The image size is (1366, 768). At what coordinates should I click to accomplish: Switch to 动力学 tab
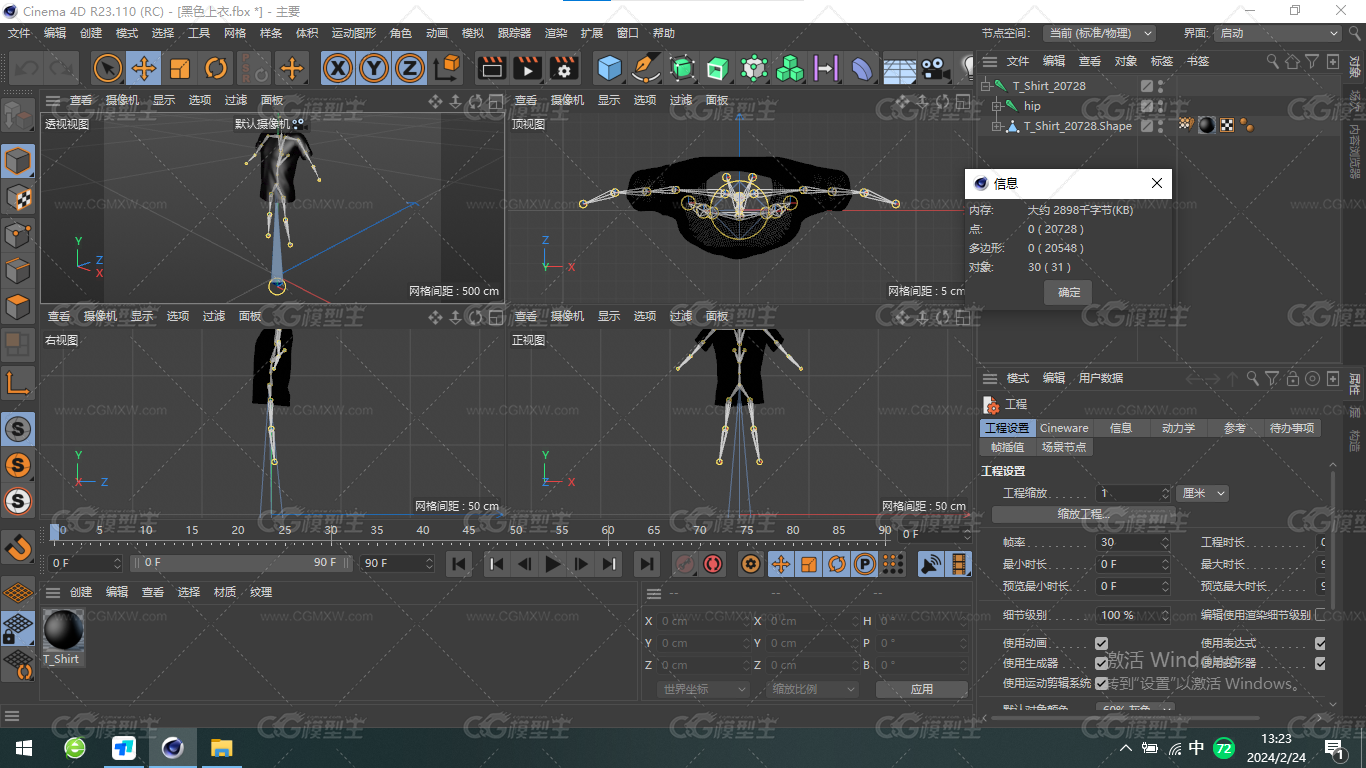click(x=1178, y=428)
